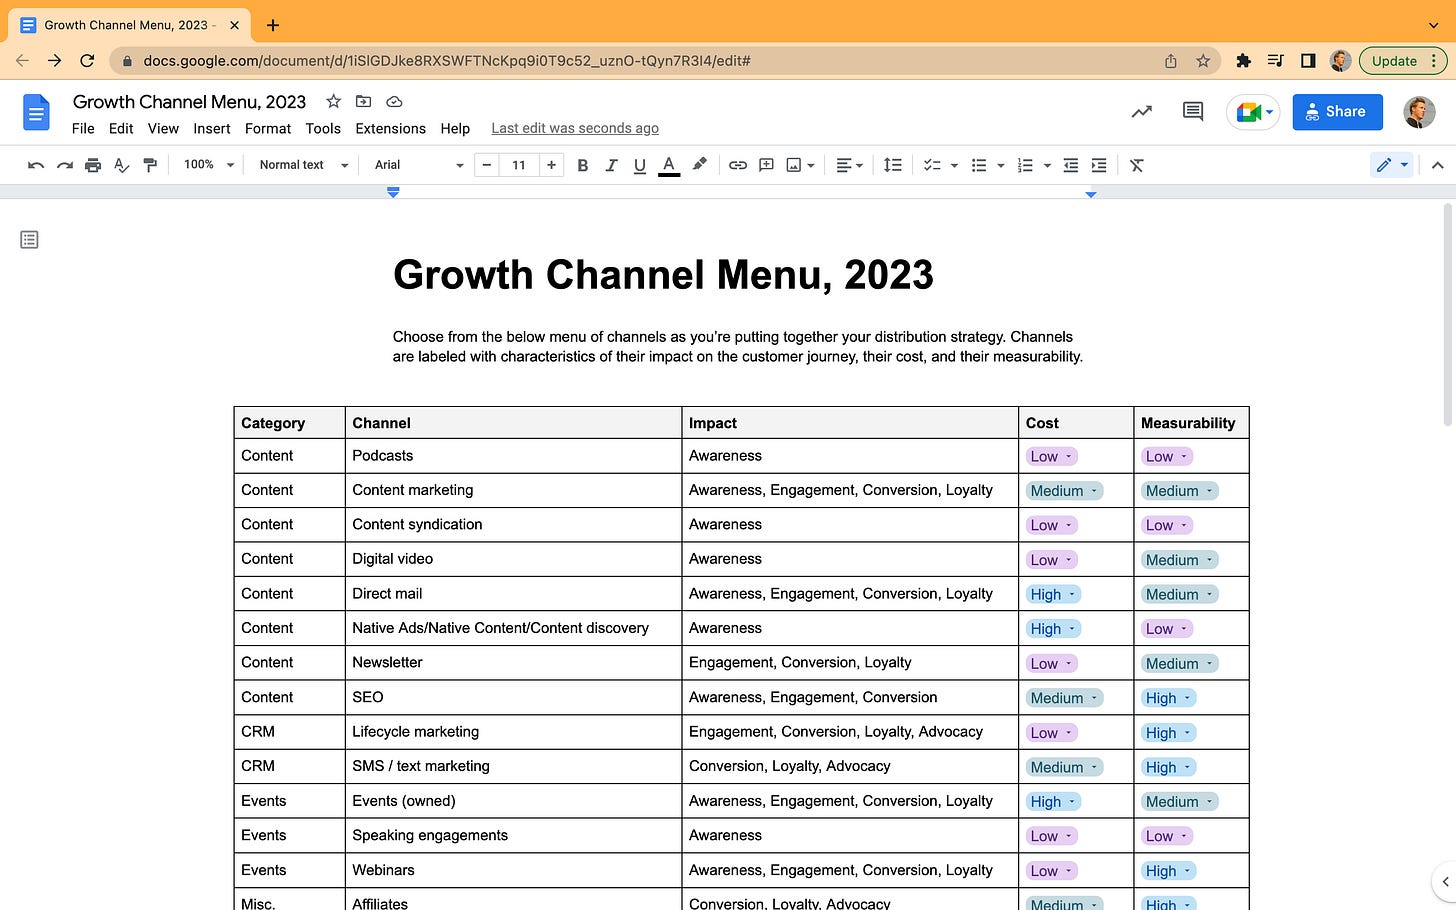
Task: Open the File menu
Action: [83, 129]
